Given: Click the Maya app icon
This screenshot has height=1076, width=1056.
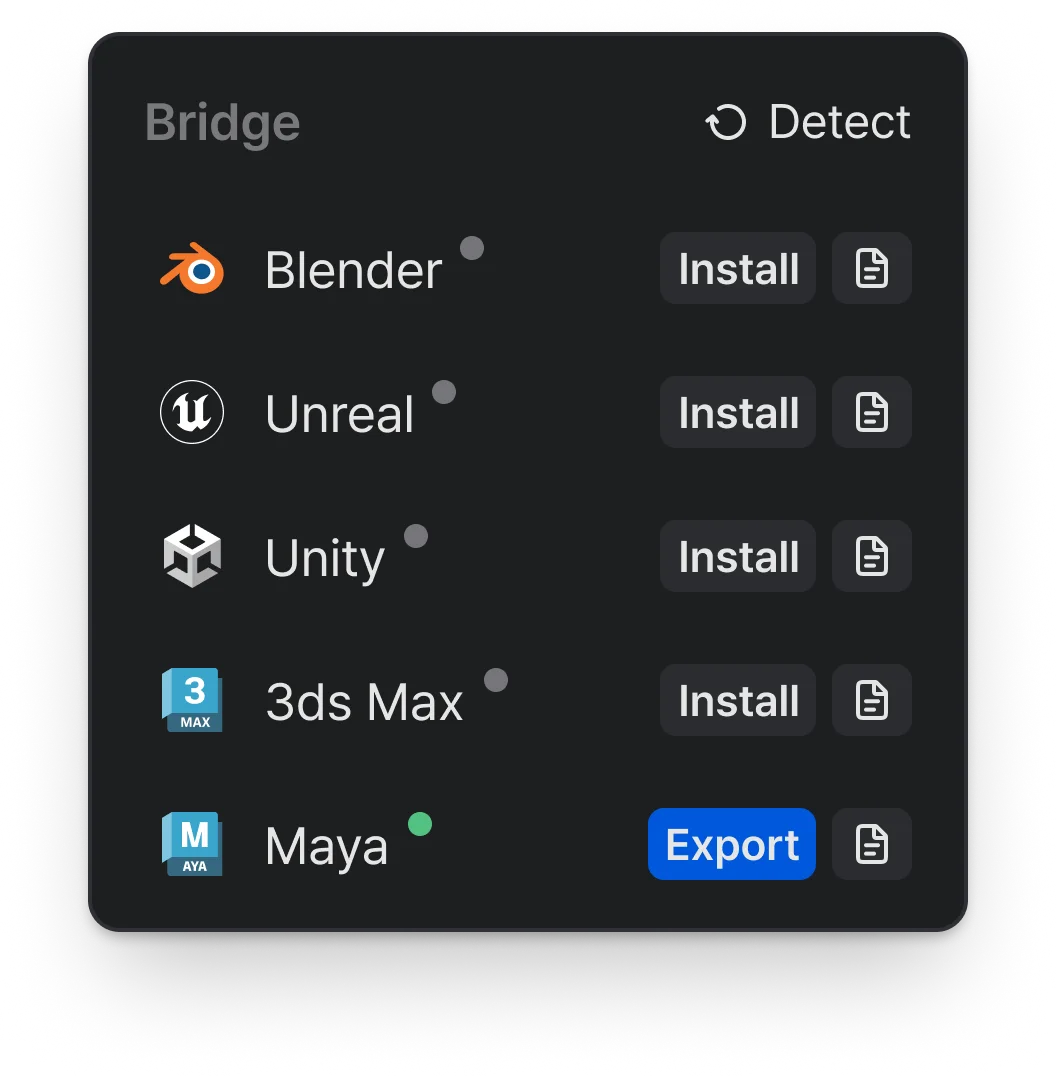Looking at the screenshot, I should coord(192,844).
